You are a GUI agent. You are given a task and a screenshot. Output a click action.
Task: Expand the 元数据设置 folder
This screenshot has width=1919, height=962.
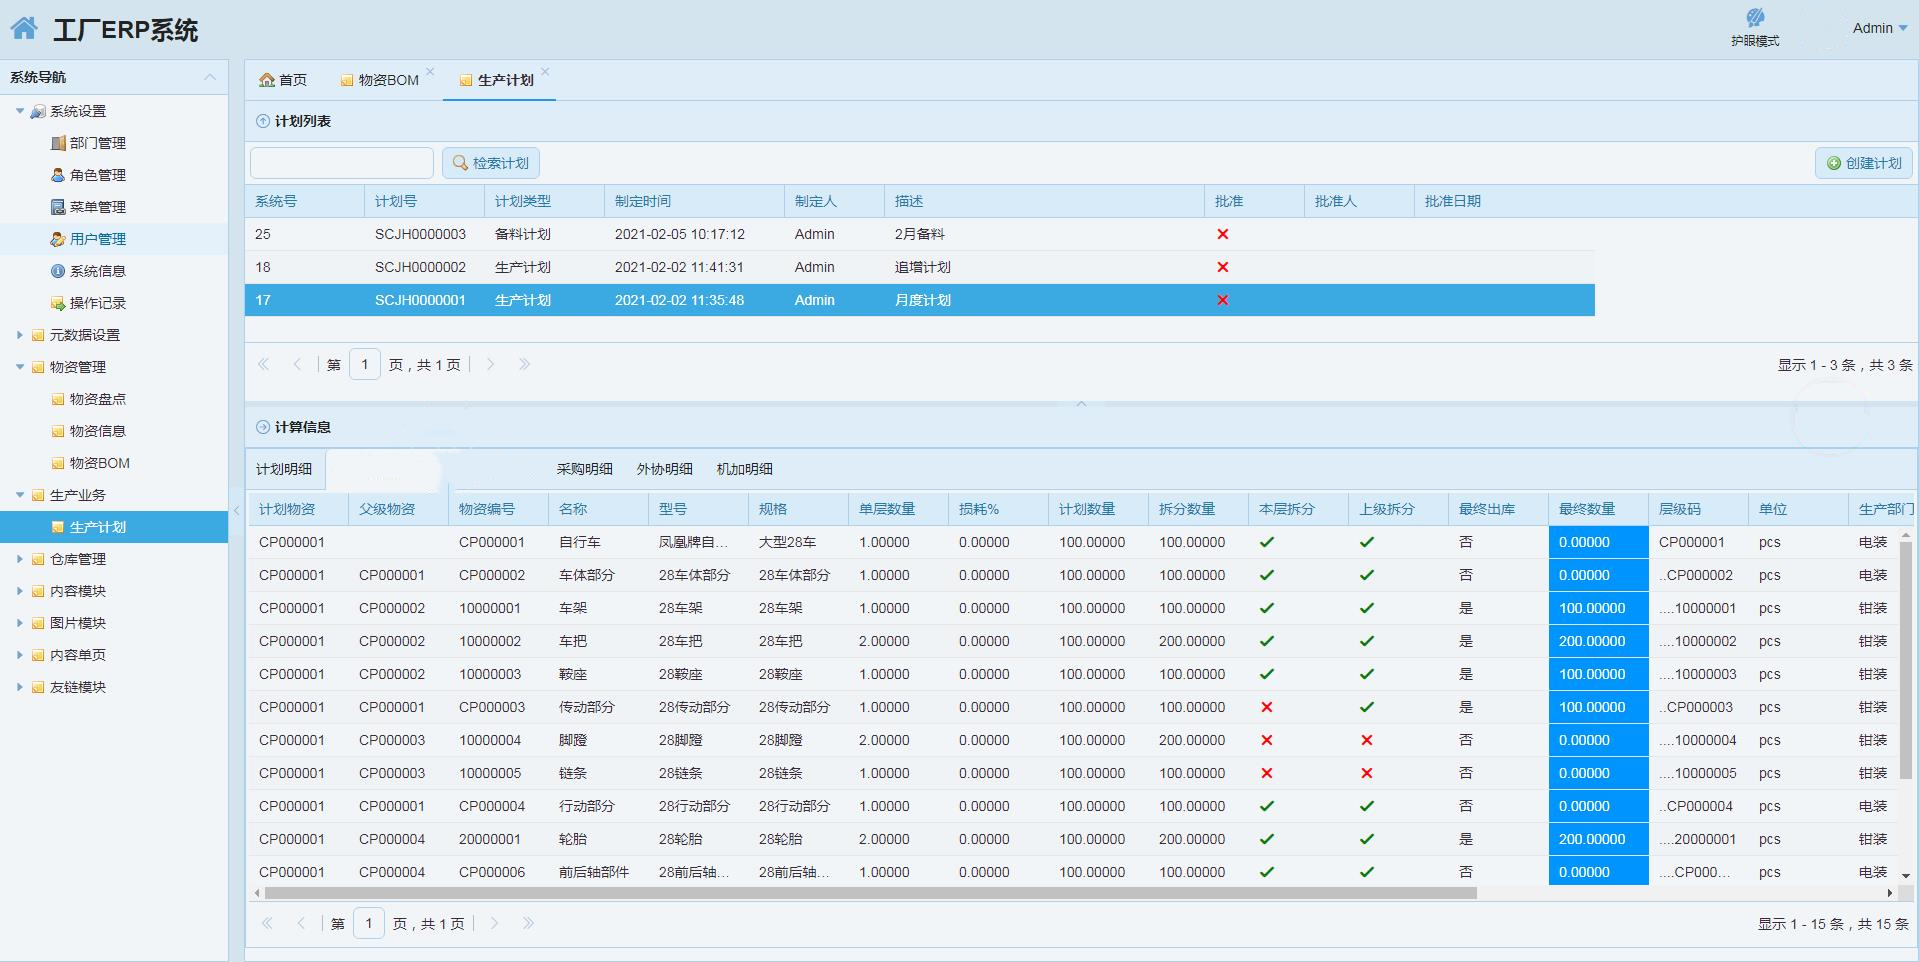[20, 335]
